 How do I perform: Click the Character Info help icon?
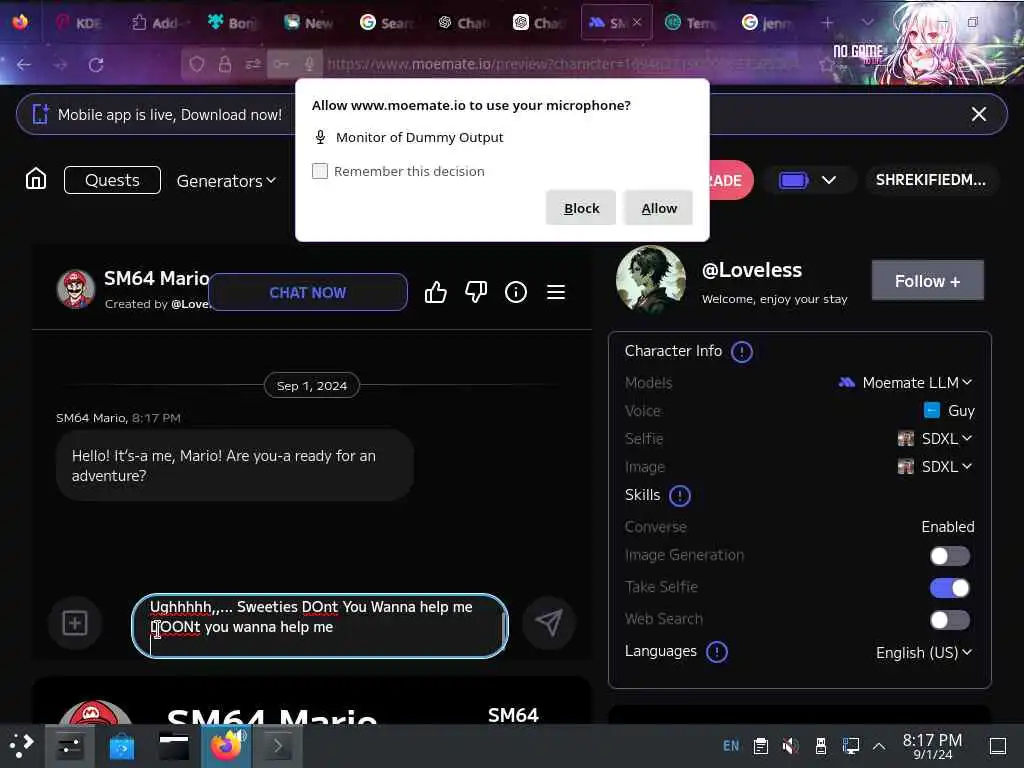(742, 352)
